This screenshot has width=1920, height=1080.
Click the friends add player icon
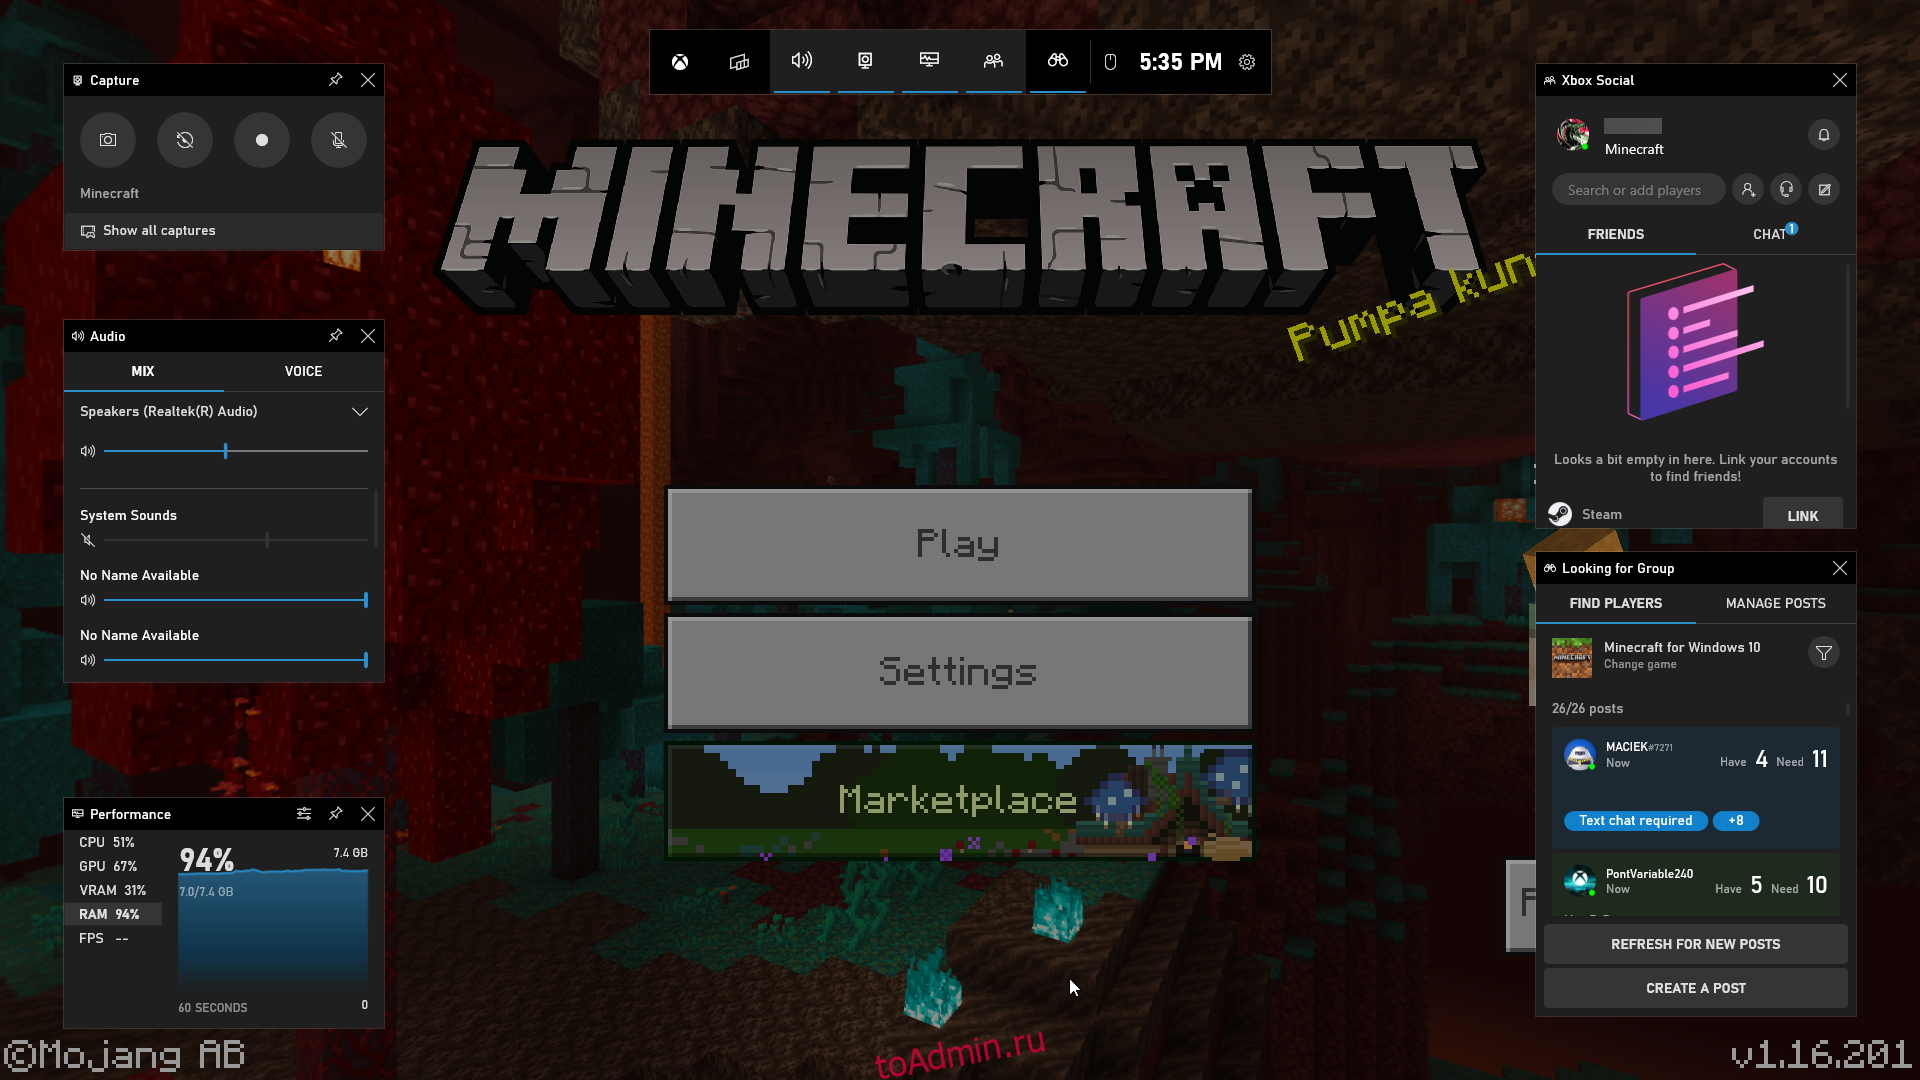(x=1747, y=190)
